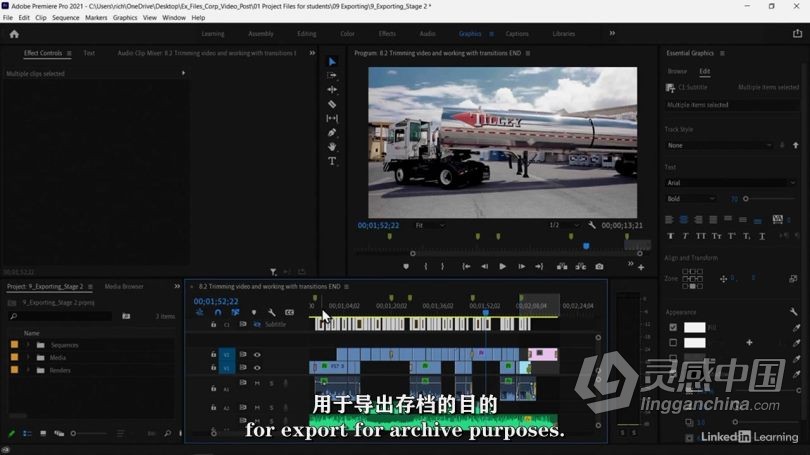Select the Hand tool
Screen dimensions: 810x455
tap(332, 147)
